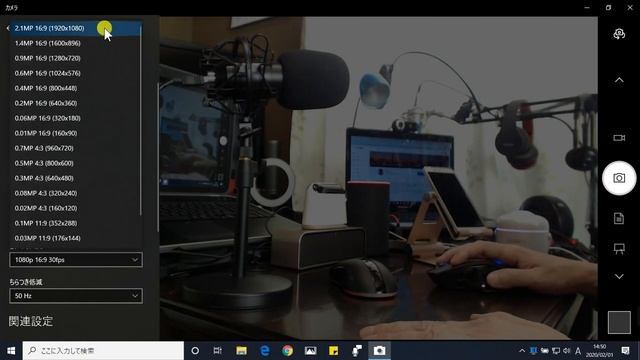This screenshot has height=360, width=640.
Task: Click the settings panel scrollbar
Action: point(158,157)
